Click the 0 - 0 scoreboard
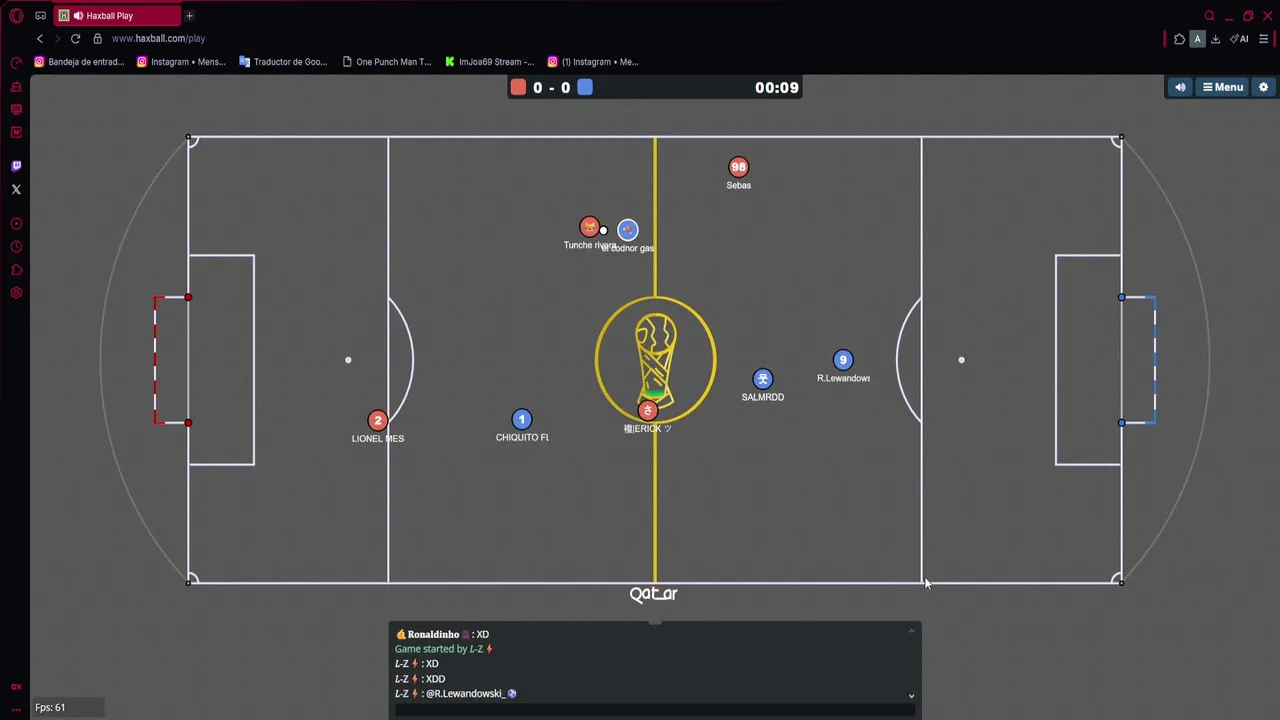 point(552,88)
